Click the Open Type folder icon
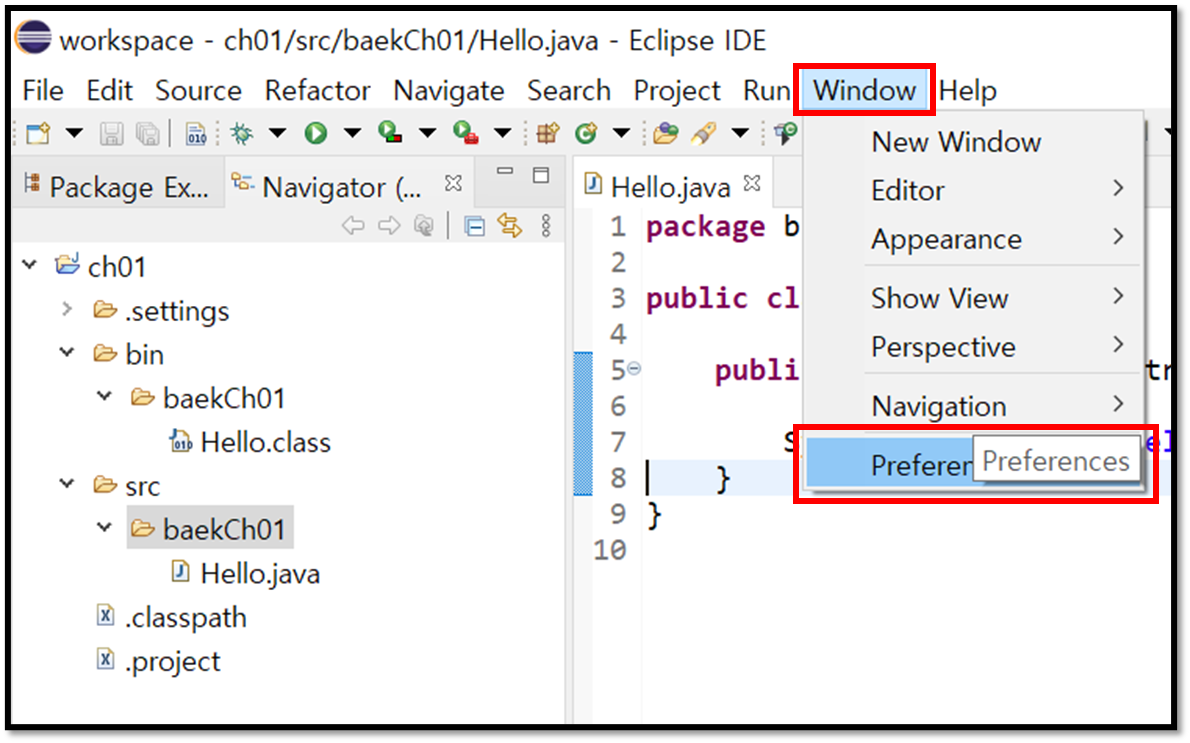The width and height of the screenshot is (1190, 743). [x=666, y=134]
